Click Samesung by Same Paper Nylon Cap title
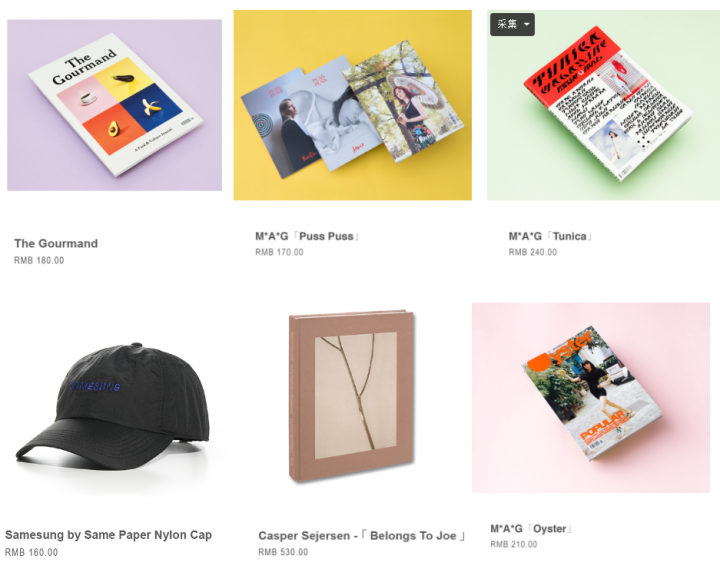Screen dimensions: 720x569 click(x=108, y=535)
